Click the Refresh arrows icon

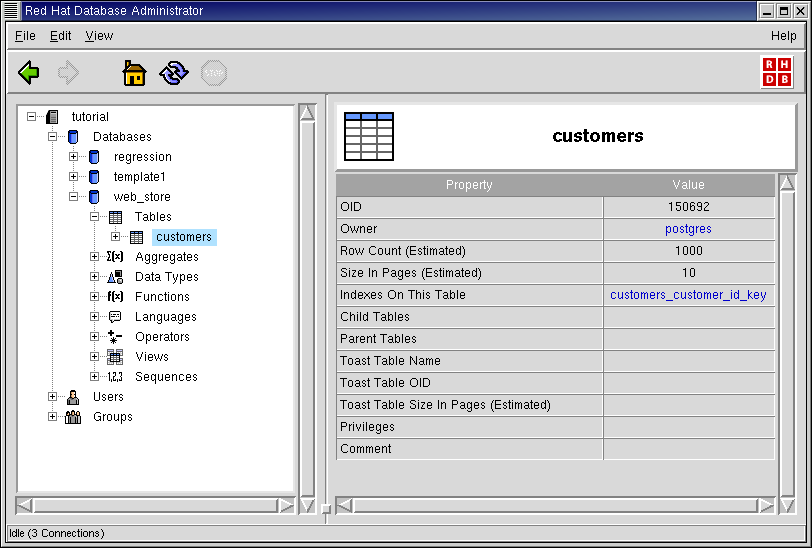[x=174, y=73]
